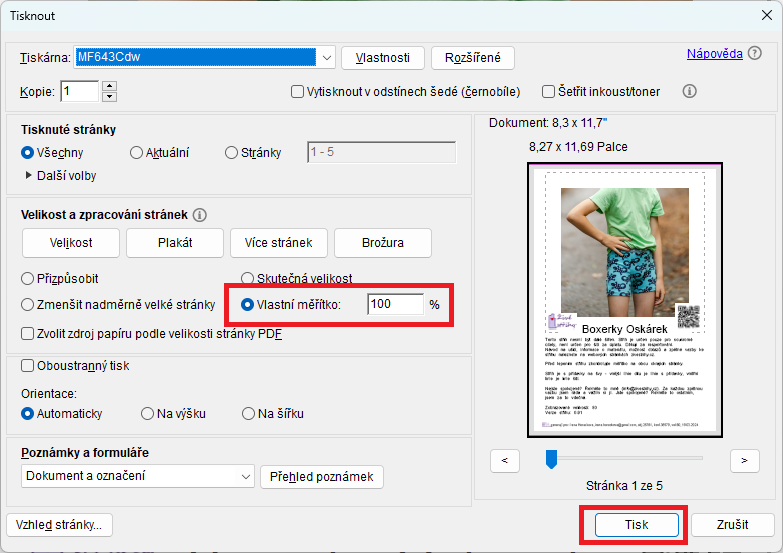The image size is (783, 553).
Task: Switch to the Plakát mode
Action: tap(175, 242)
